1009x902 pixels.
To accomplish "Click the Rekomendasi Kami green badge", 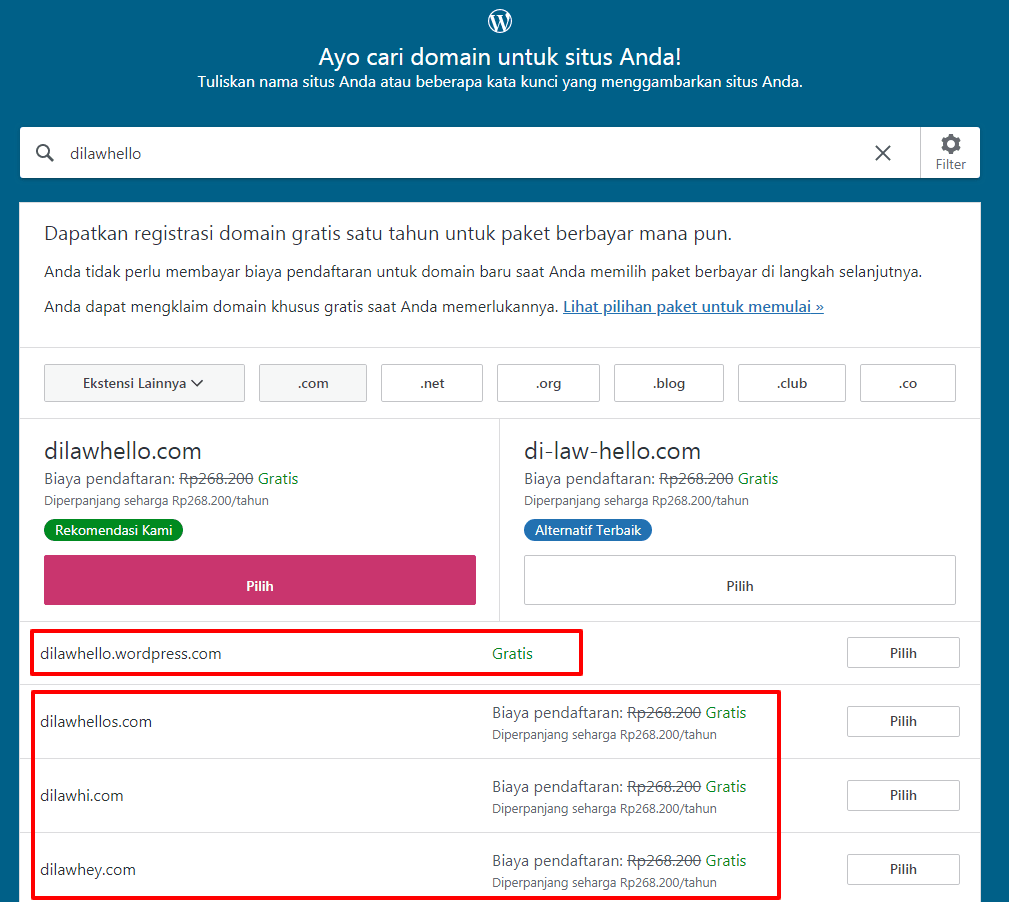I will [114, 530].
